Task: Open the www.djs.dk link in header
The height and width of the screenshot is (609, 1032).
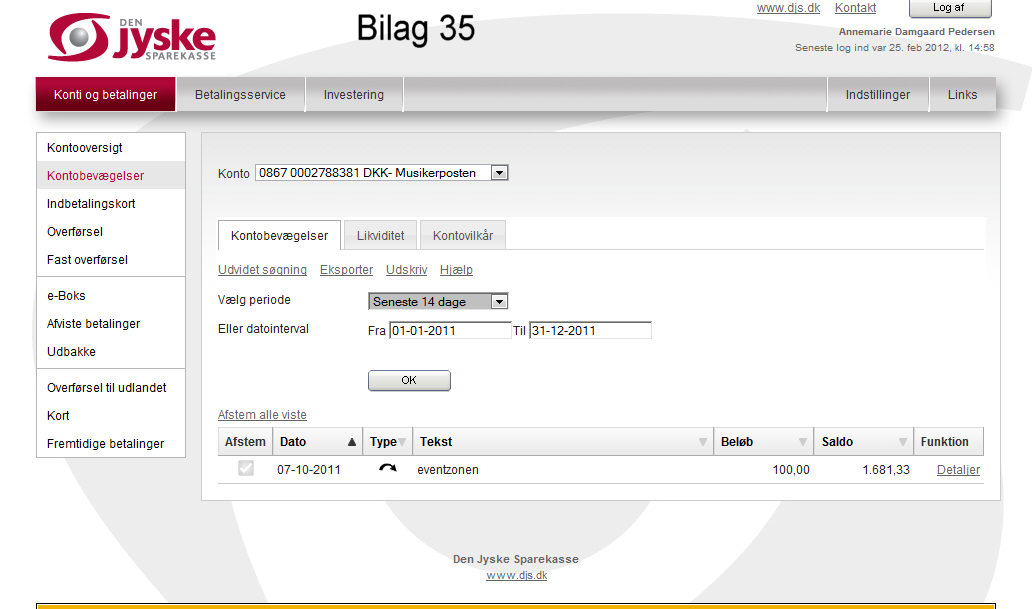Action: pyautogui.click(x=788, y=8)
